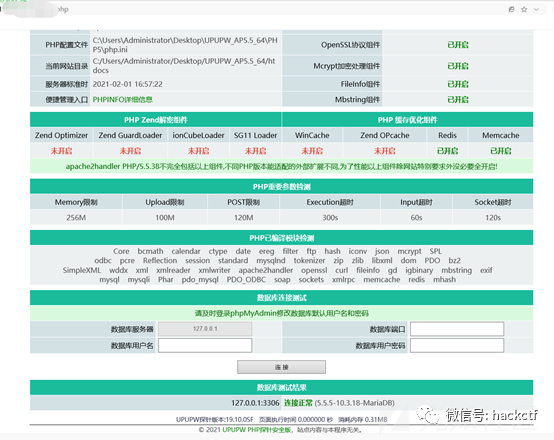The height and width of the screenshot is (440, 554).
Task: Click the PHP Zend解密组件 section header
Action: (155, 120)
